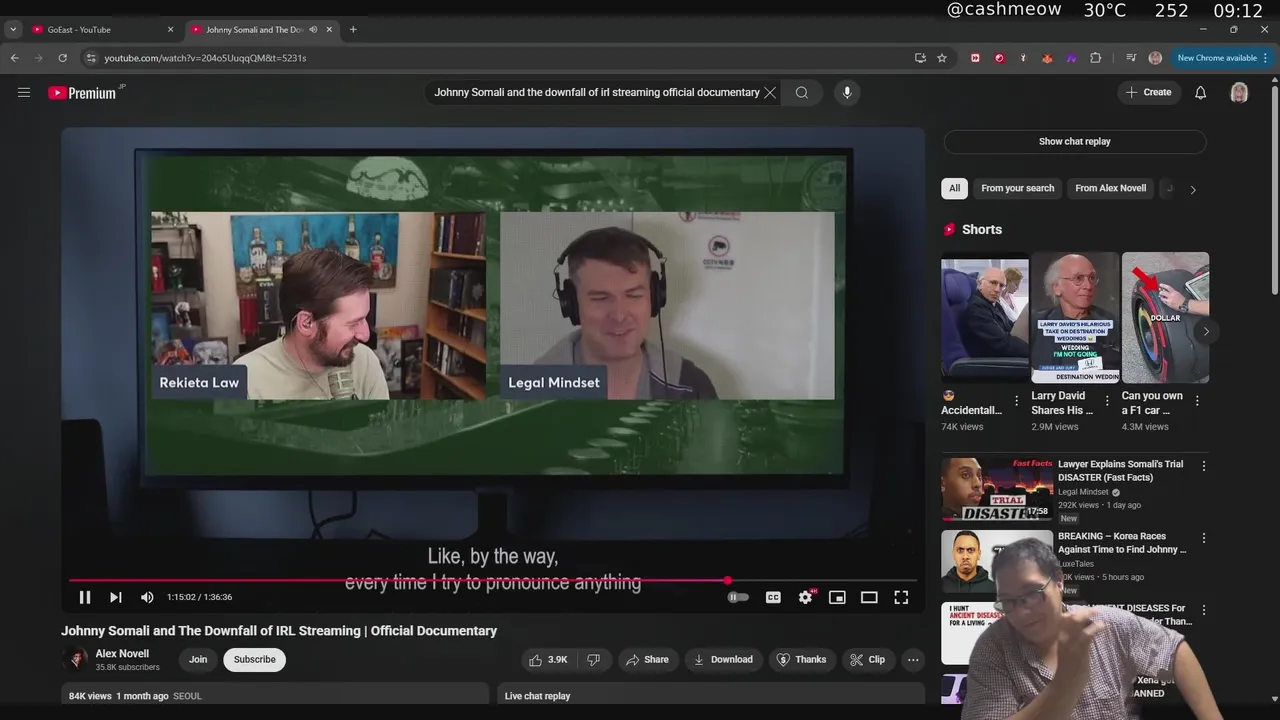Open the MetaMask fox extension
This screenshot has width=1280, height=720.
1047,58
